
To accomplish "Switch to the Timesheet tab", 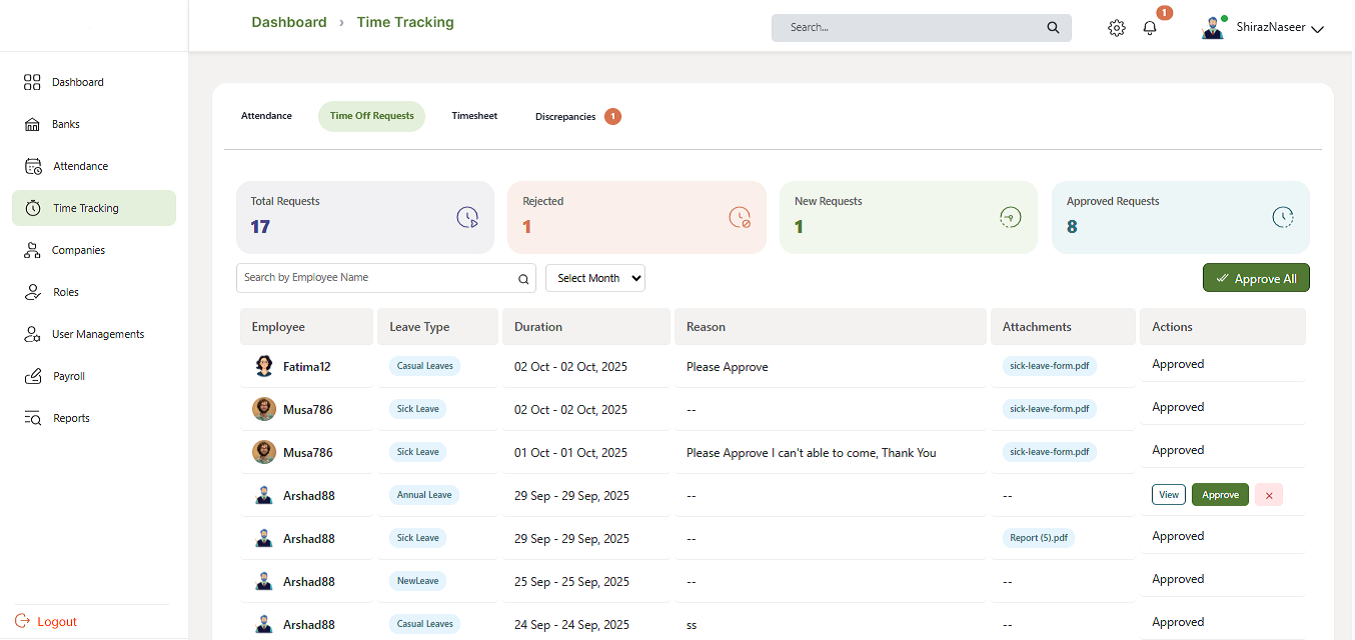I will click(474, 115).
